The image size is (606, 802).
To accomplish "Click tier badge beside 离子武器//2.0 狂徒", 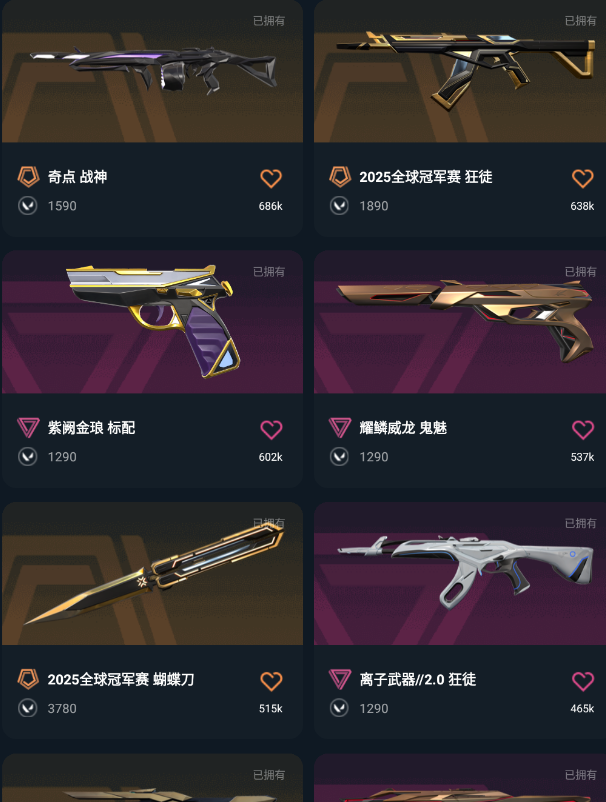I will tap(340, 679).
